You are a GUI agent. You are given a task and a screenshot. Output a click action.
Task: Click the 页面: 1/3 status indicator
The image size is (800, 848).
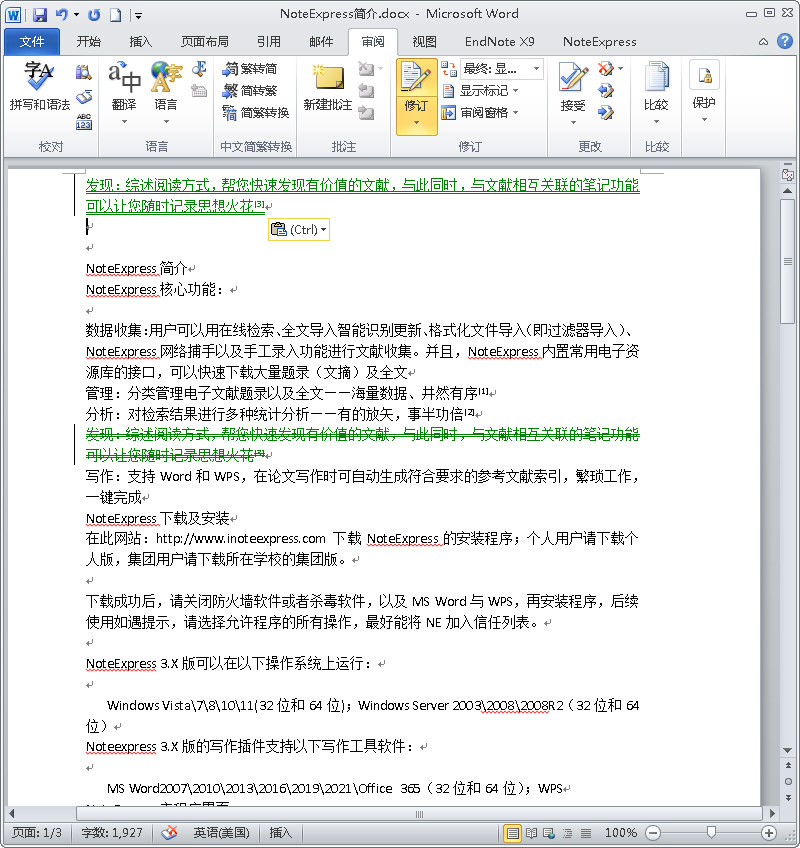coord(37,833)
